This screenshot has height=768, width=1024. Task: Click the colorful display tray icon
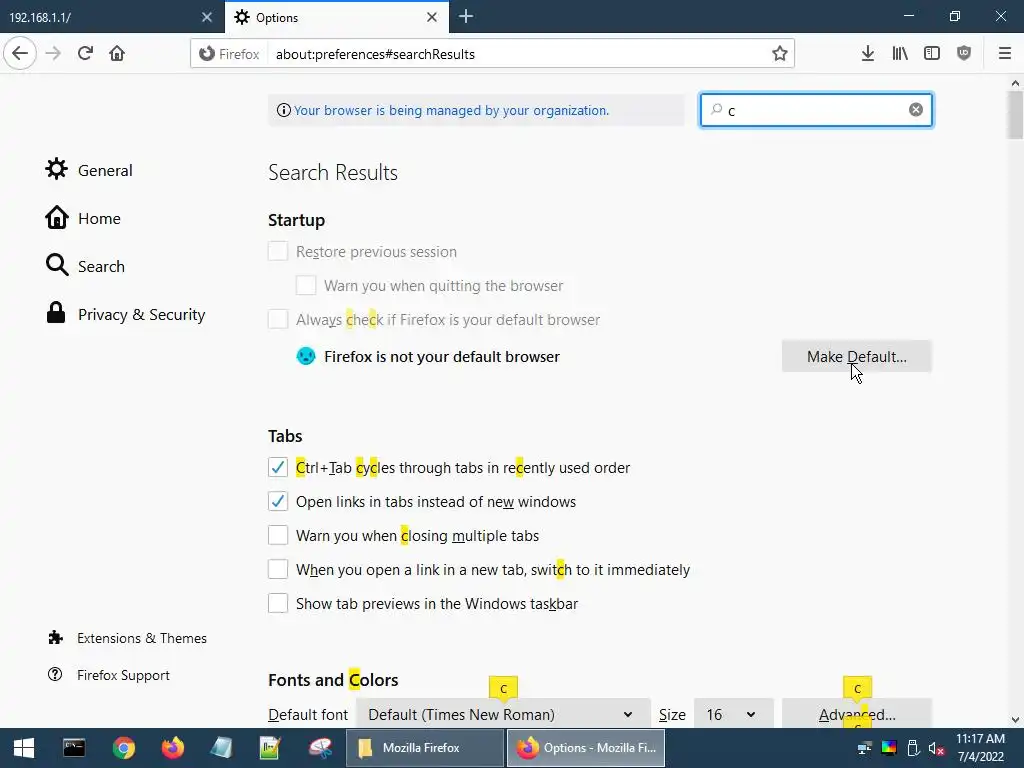coord(889,748)
